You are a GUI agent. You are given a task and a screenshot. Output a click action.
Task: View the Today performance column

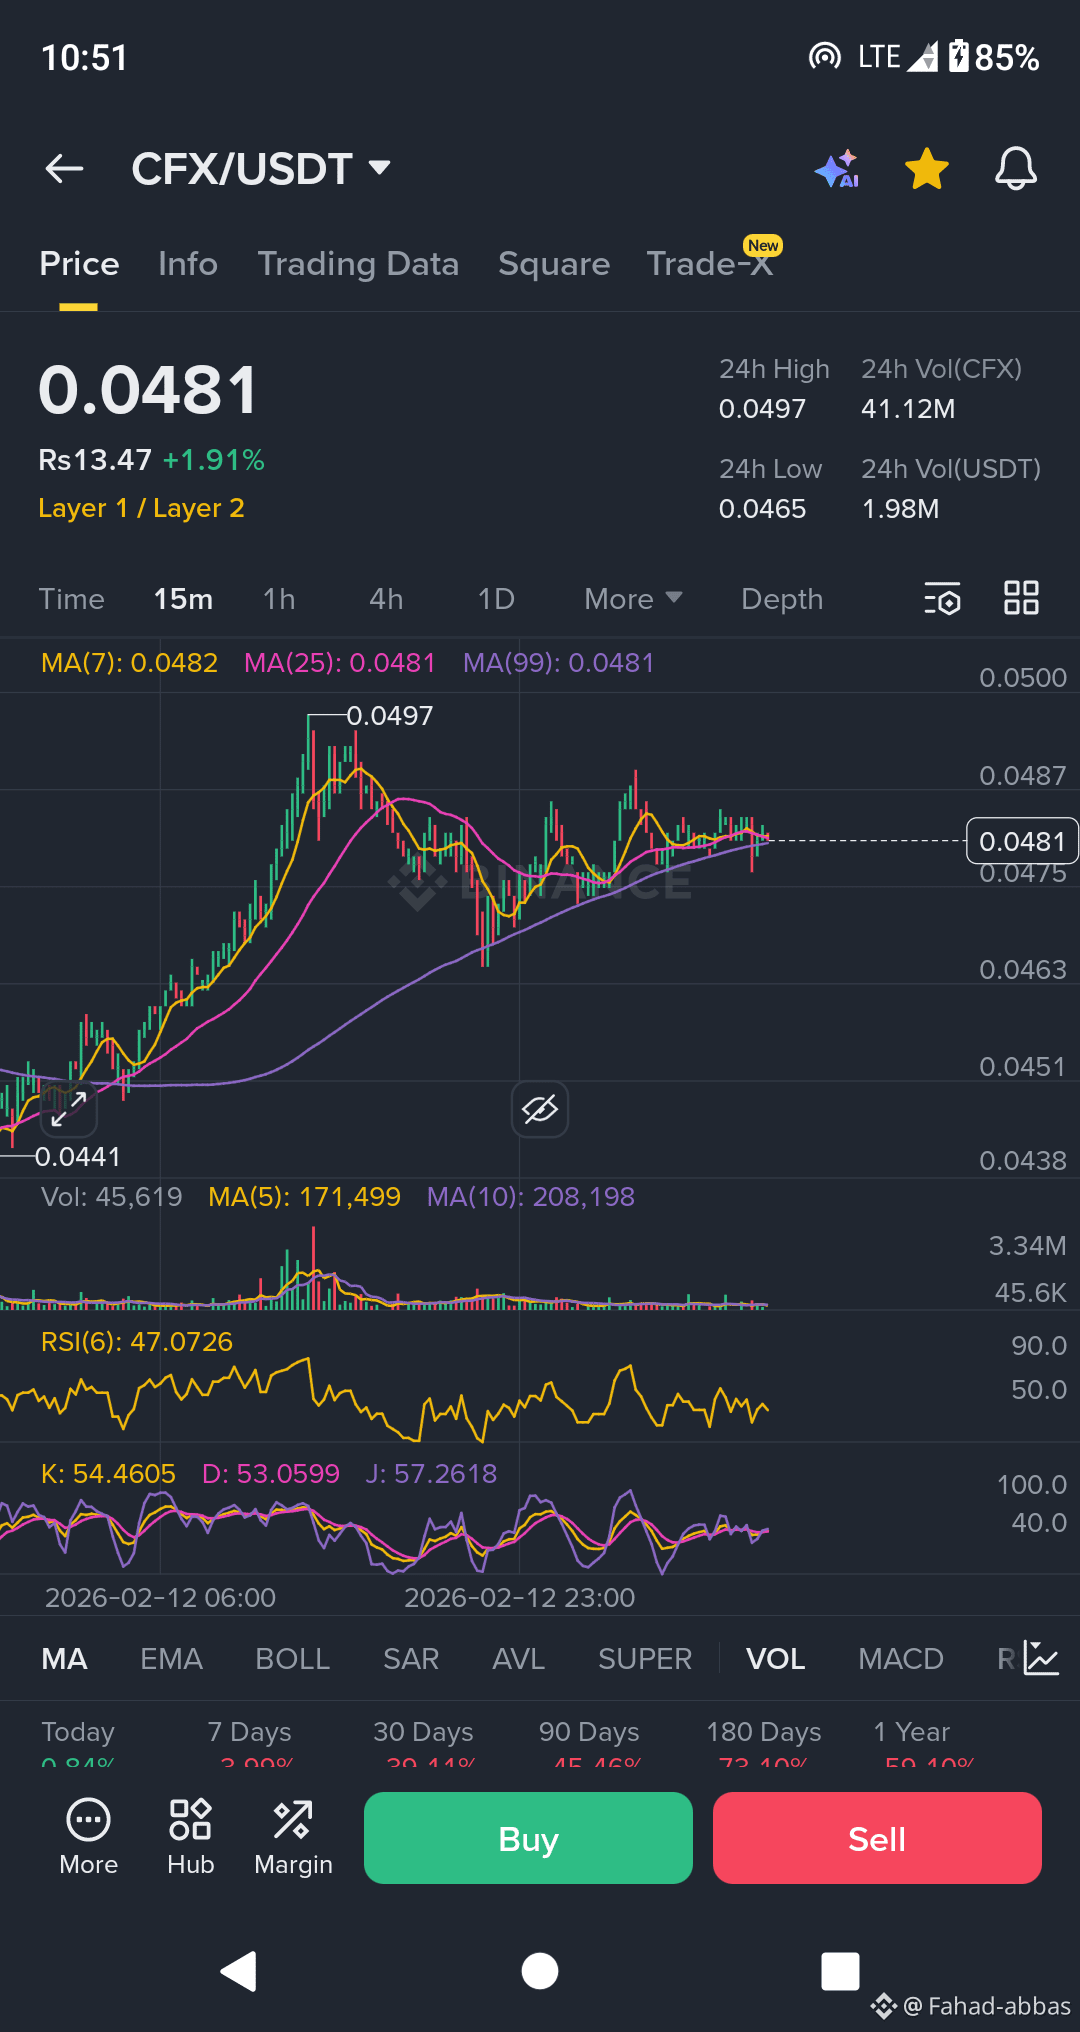pyautogui.click(x=78, y=1744)
